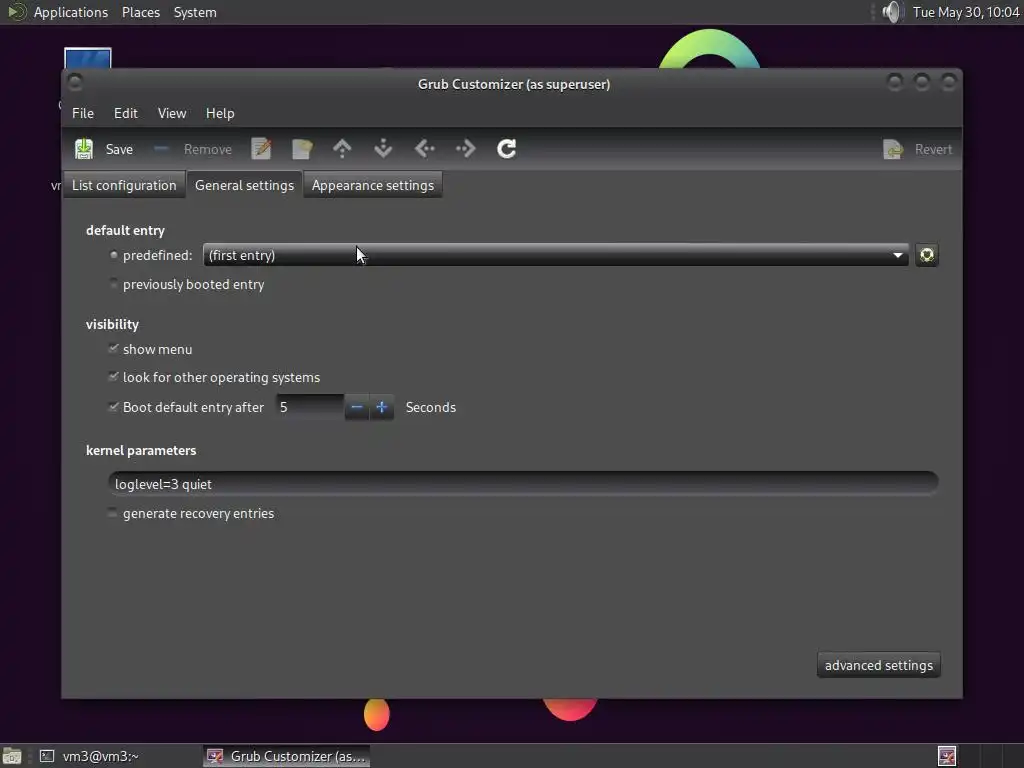Reload configuration with refresh icon
This screenshot has width=1024, height=768.
(507, 149)
